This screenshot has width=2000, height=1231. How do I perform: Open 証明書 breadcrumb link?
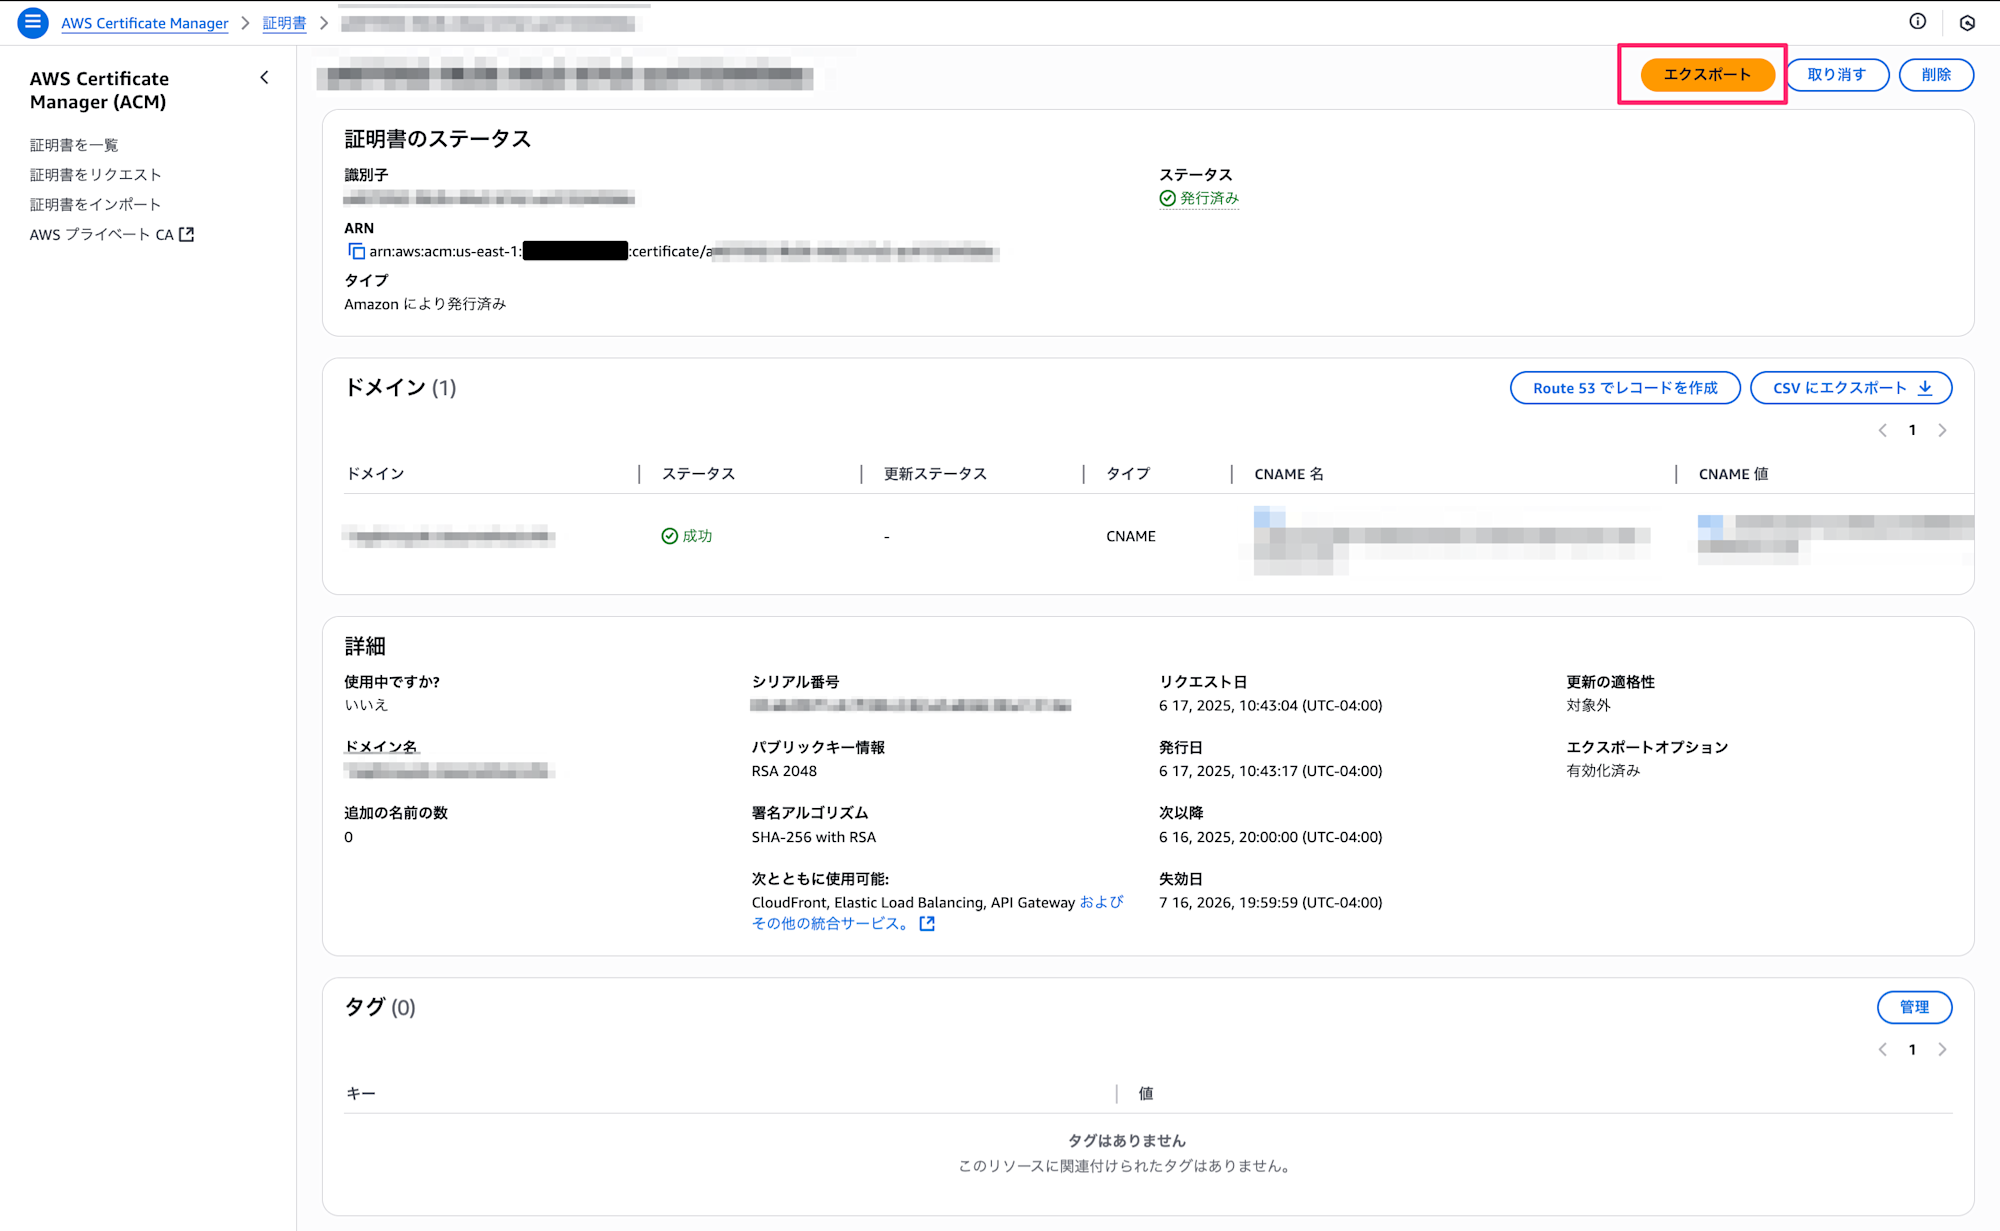tap(285, 23)
